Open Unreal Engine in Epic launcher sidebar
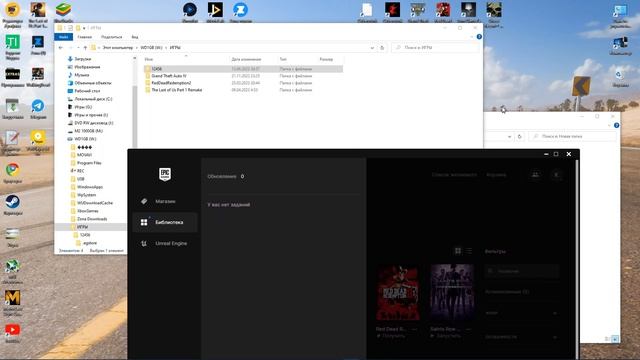The width and height of the screenshot is (640, 360). tap(165, 243)
